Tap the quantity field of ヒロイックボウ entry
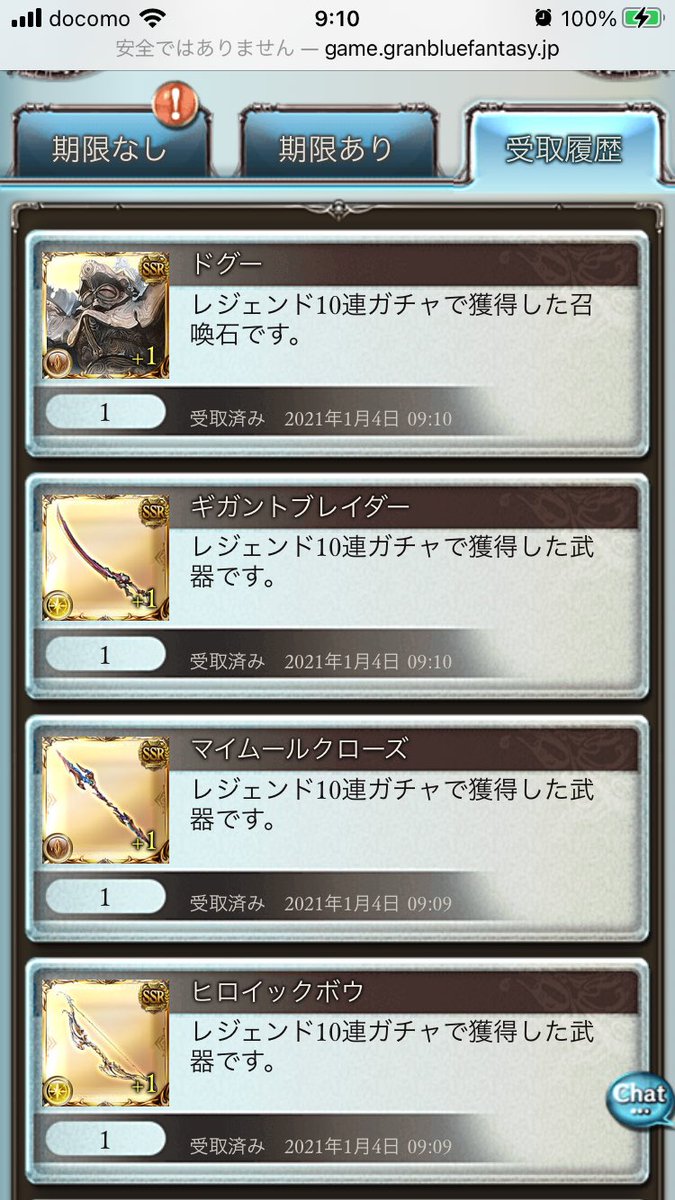675x1200 pixels. 105,1140
